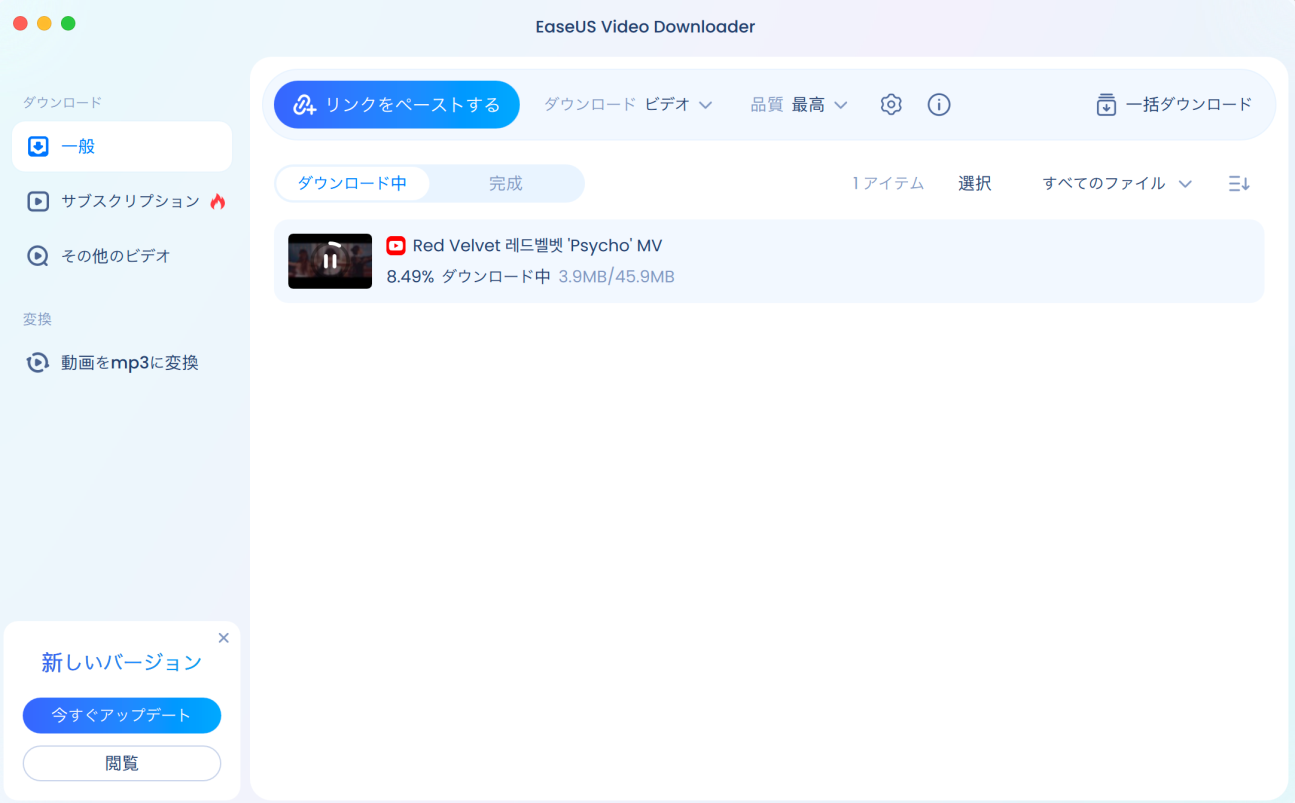Select the ダウンロード中 tab

[x=354, y=183]
